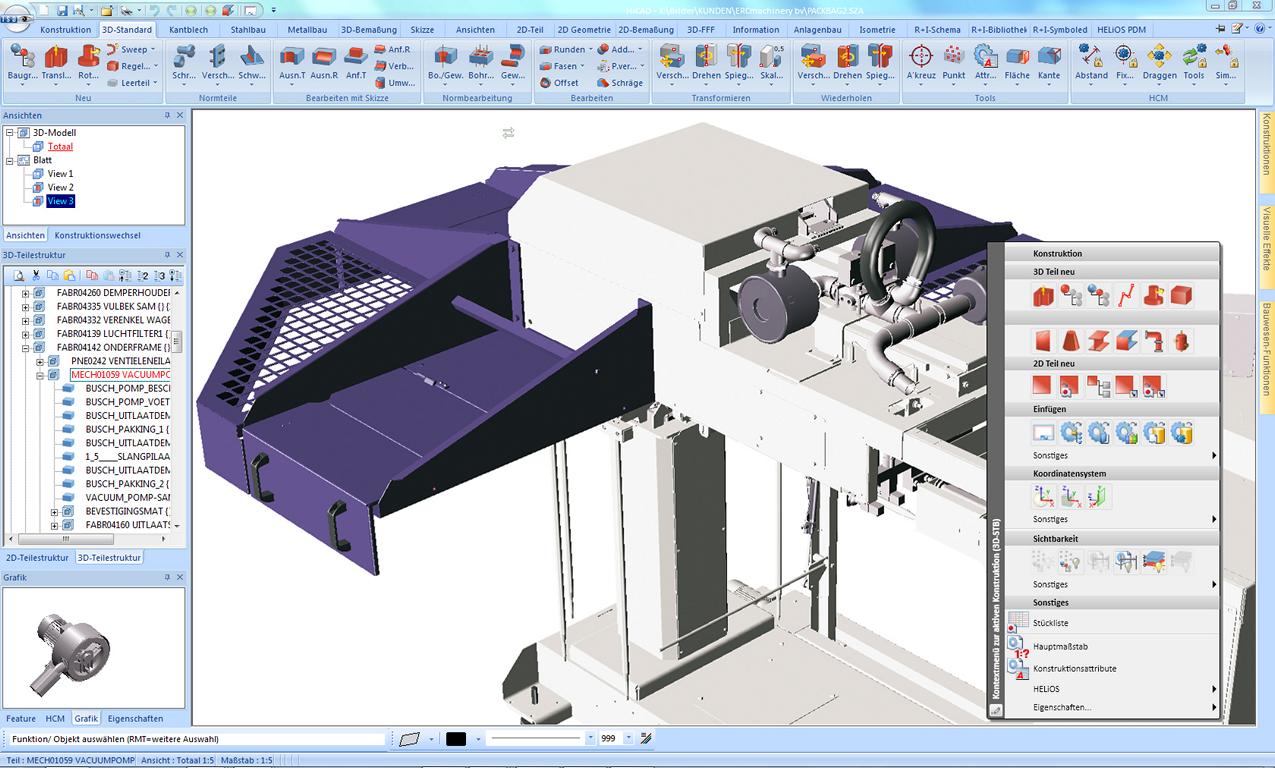1275x768 pixels.
Task: Open the Runden dropdown arrow
Action: [x=590, y=49]
